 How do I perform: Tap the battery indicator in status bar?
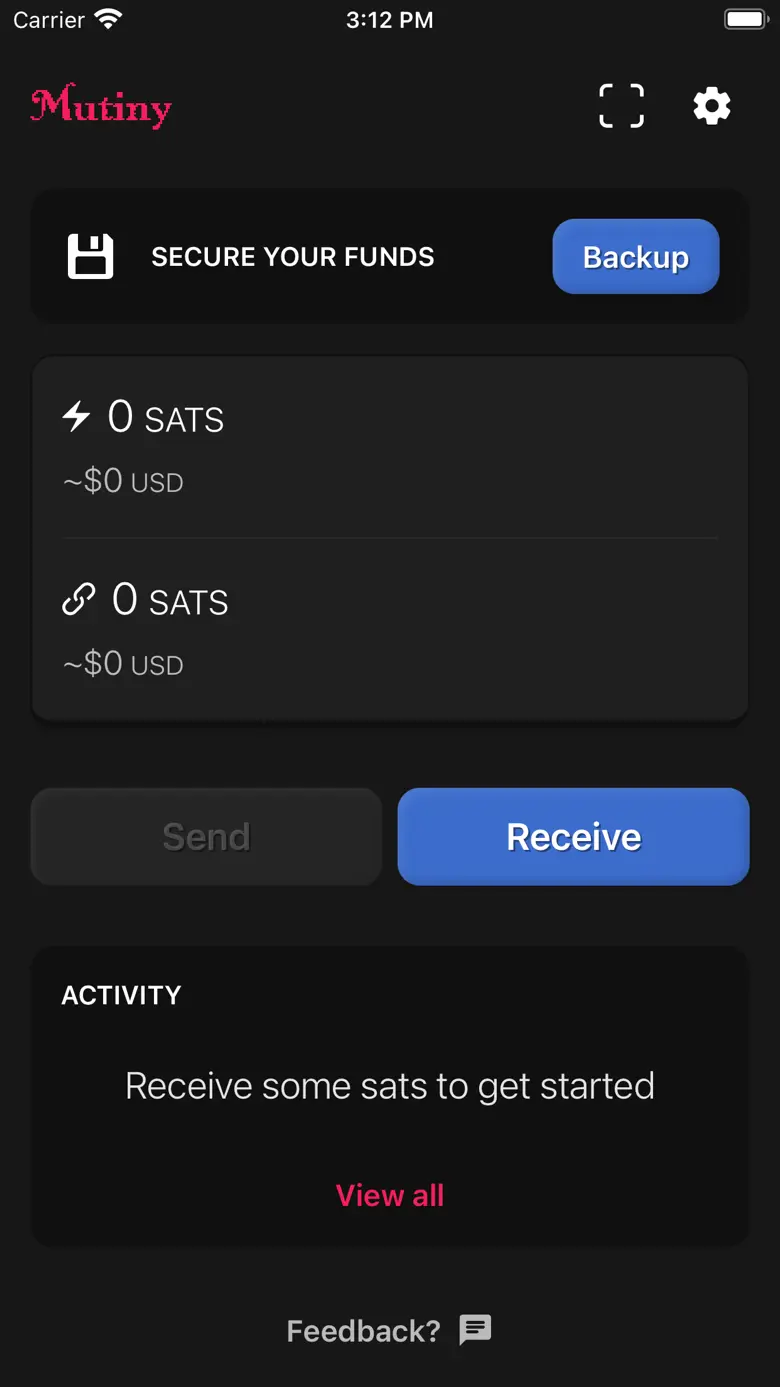point(745,19)
